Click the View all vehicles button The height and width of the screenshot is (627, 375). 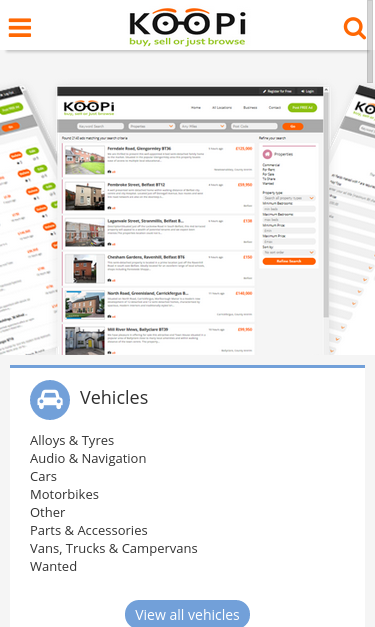click(x=188, y=614)
